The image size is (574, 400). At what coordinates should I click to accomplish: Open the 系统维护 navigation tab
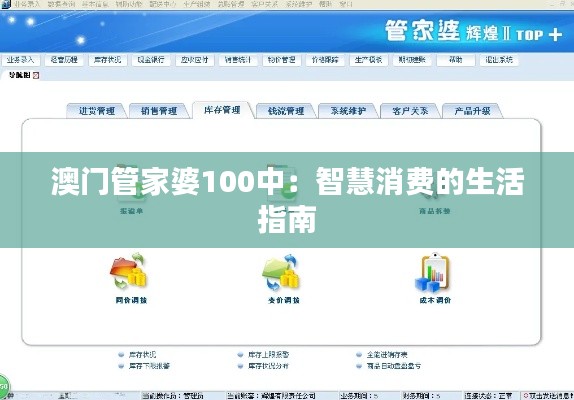(348, 111)
